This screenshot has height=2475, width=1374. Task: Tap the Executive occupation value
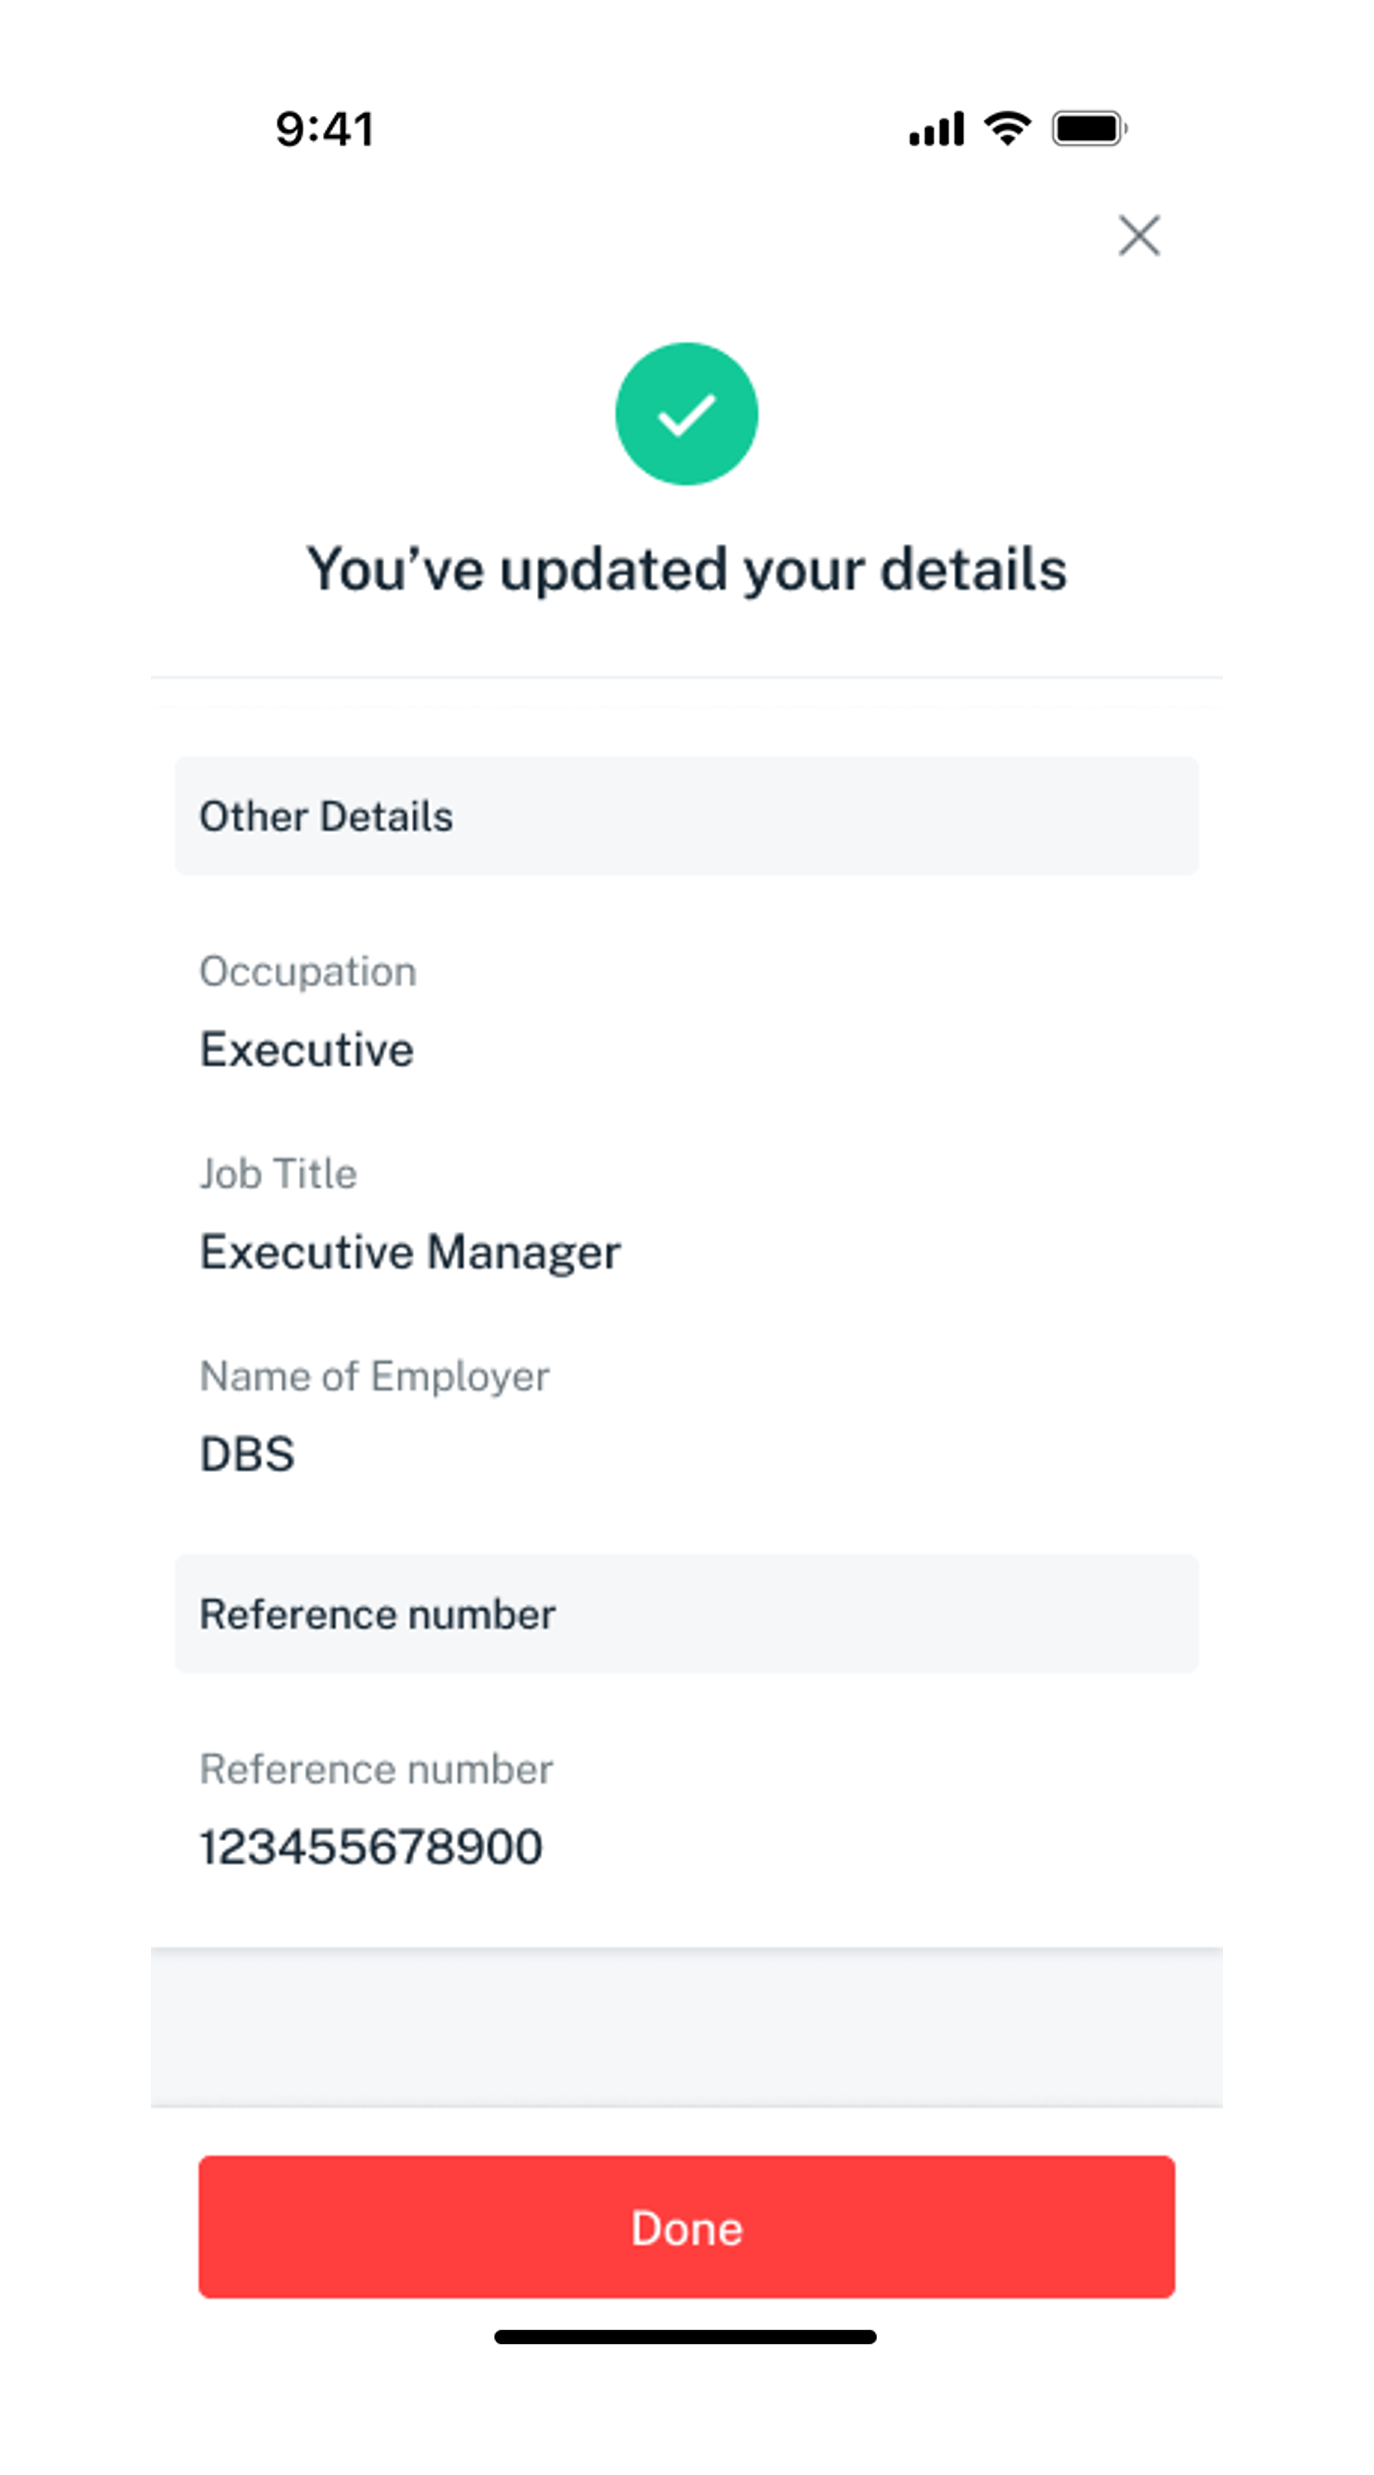tap(307, 1050)
